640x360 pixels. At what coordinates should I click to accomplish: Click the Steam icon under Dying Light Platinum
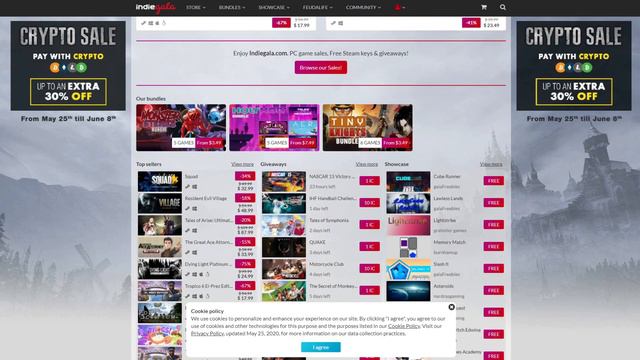[188, 274]
